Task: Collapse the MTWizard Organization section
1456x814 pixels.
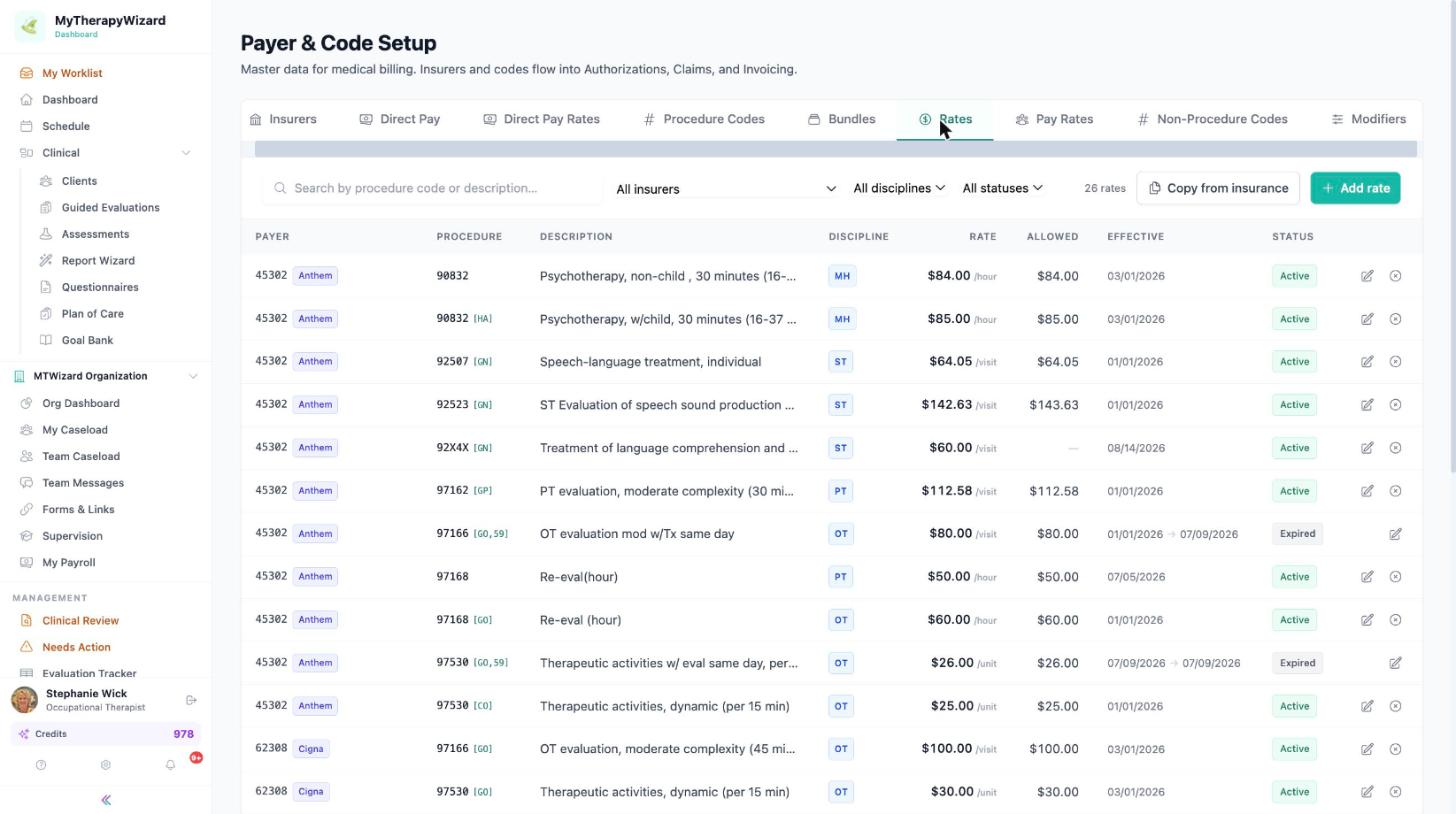Action: [x=193, y=376]
